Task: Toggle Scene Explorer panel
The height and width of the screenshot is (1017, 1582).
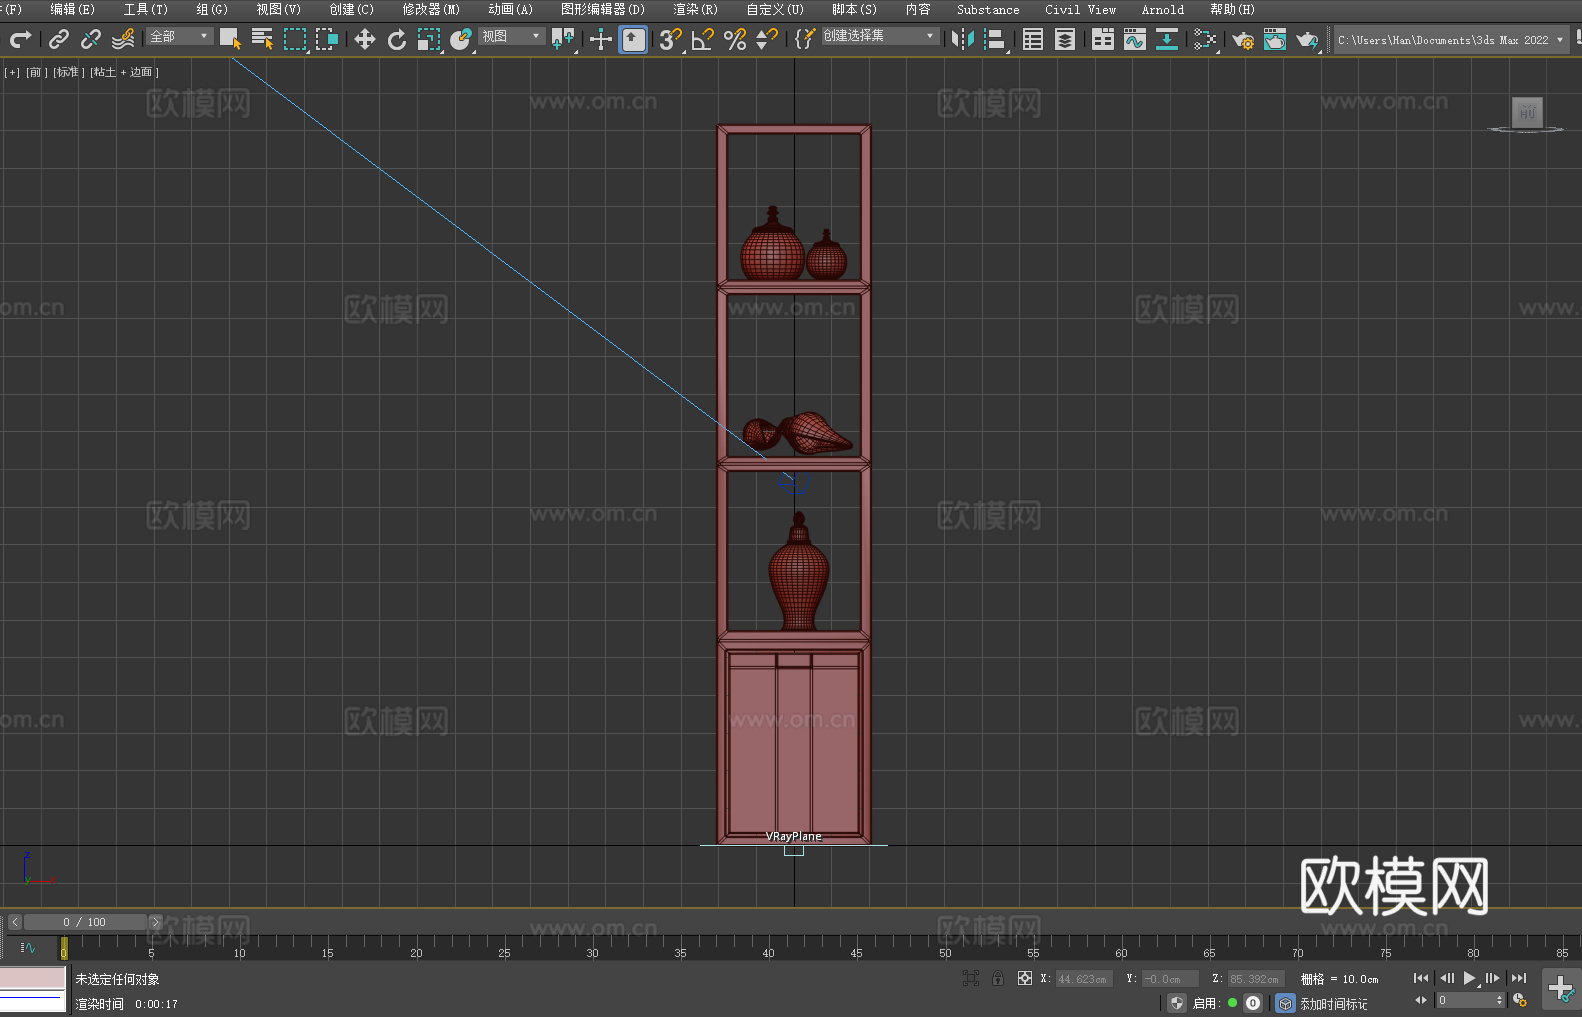Action: (x=1033, y=39)
